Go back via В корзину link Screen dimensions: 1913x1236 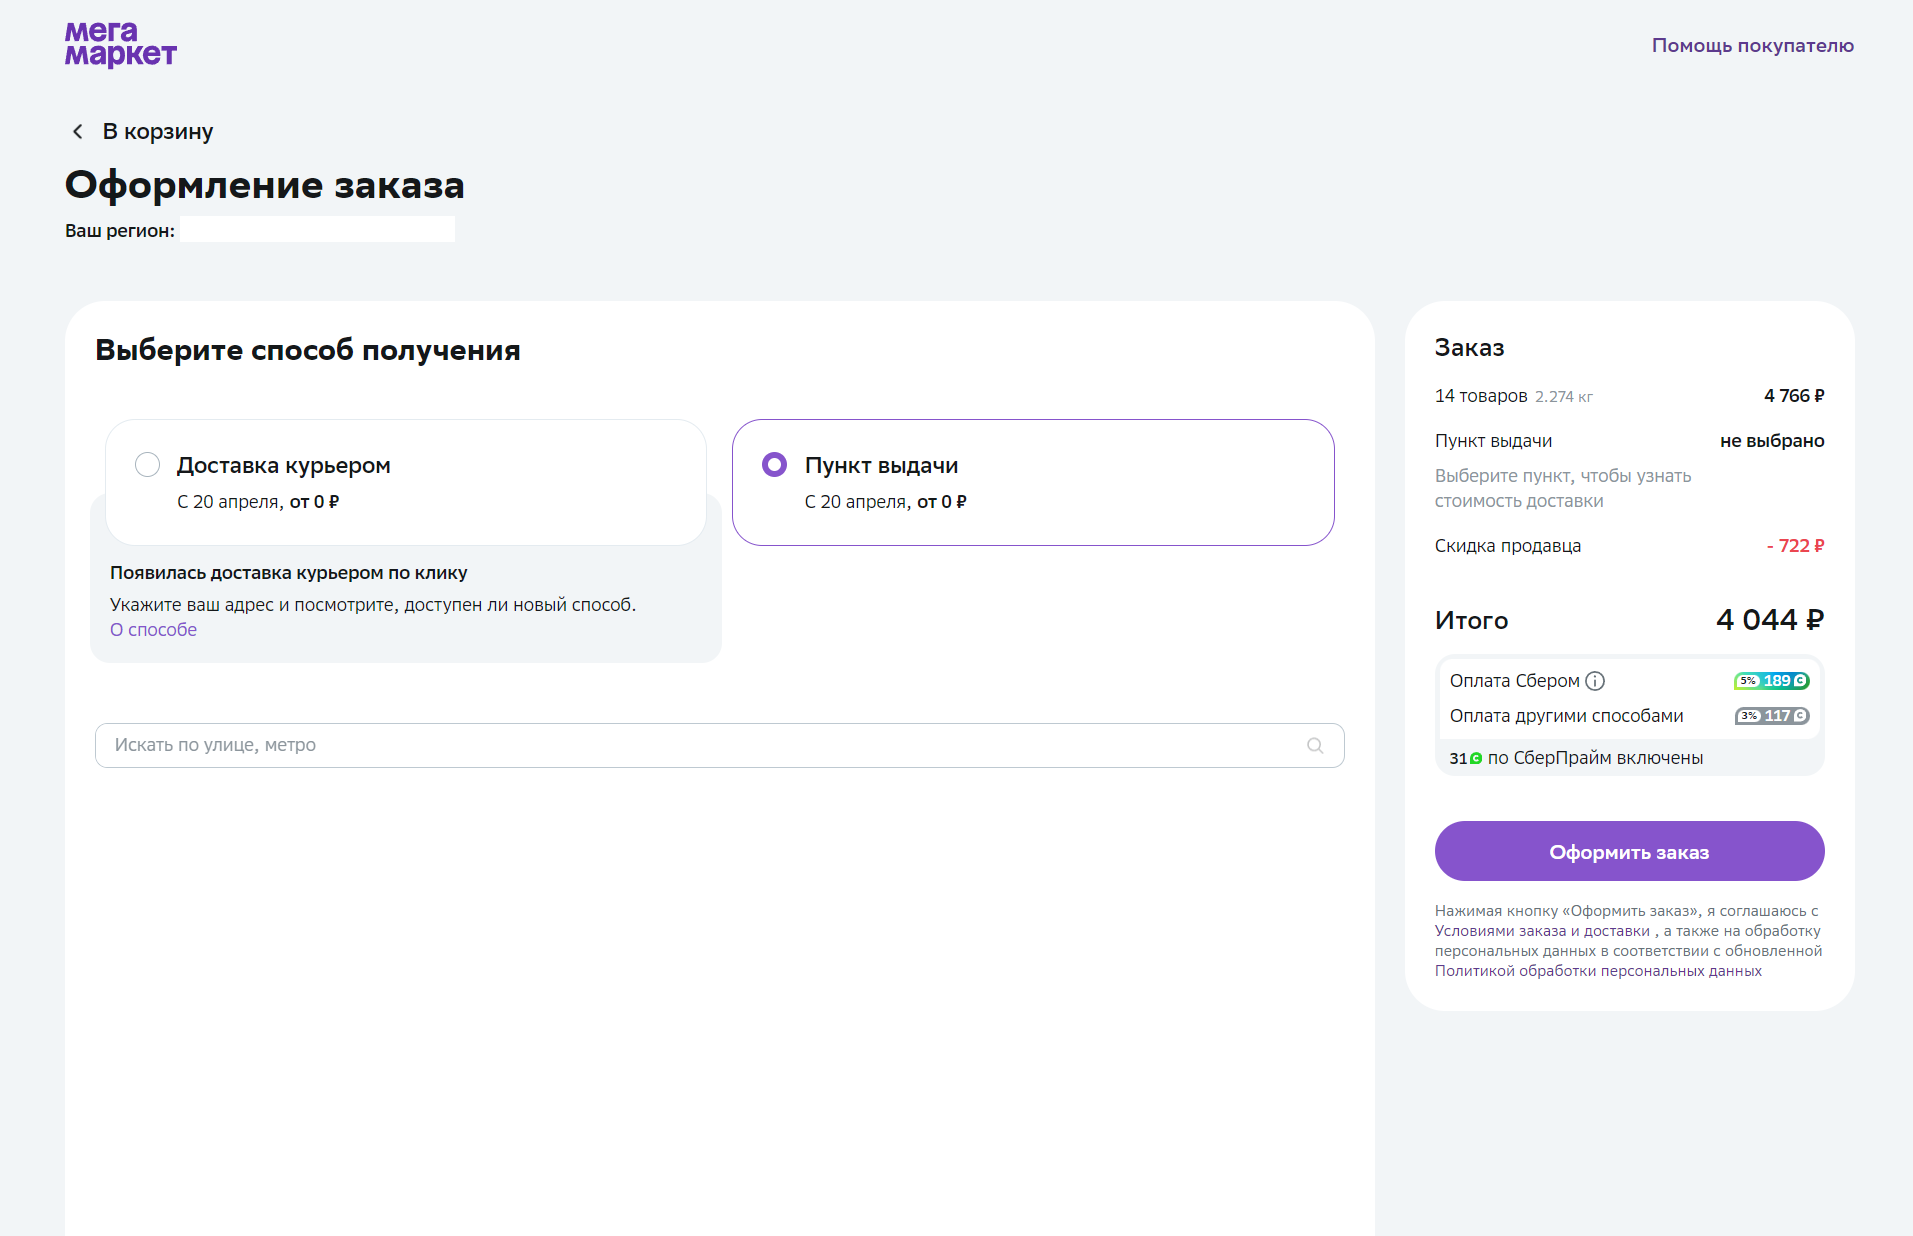(158, 131)
